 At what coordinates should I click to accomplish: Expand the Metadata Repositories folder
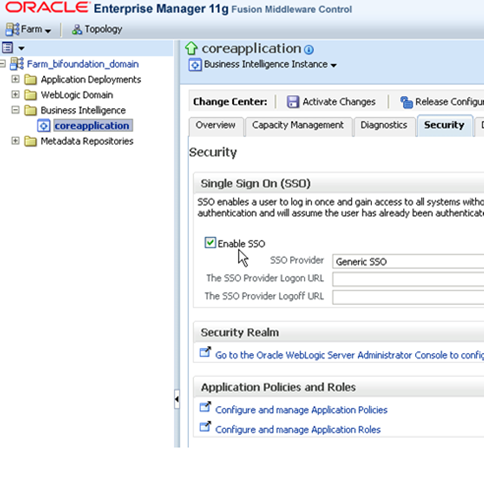[15, 141]
